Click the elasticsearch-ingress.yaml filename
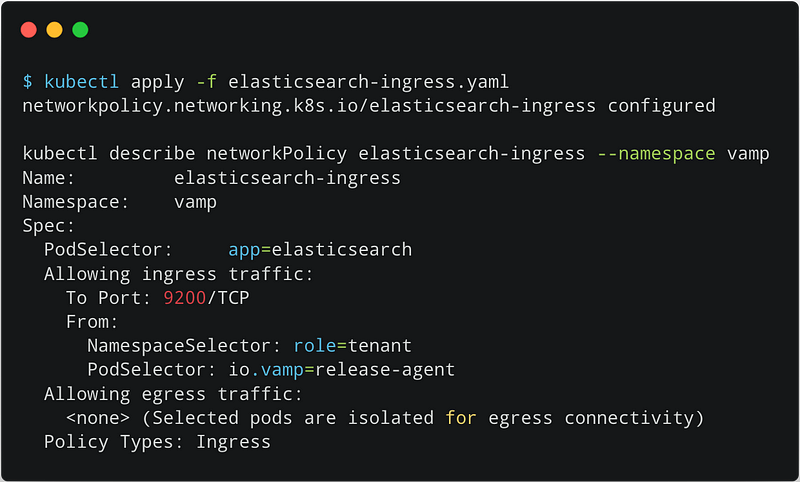 pos(368,82)
